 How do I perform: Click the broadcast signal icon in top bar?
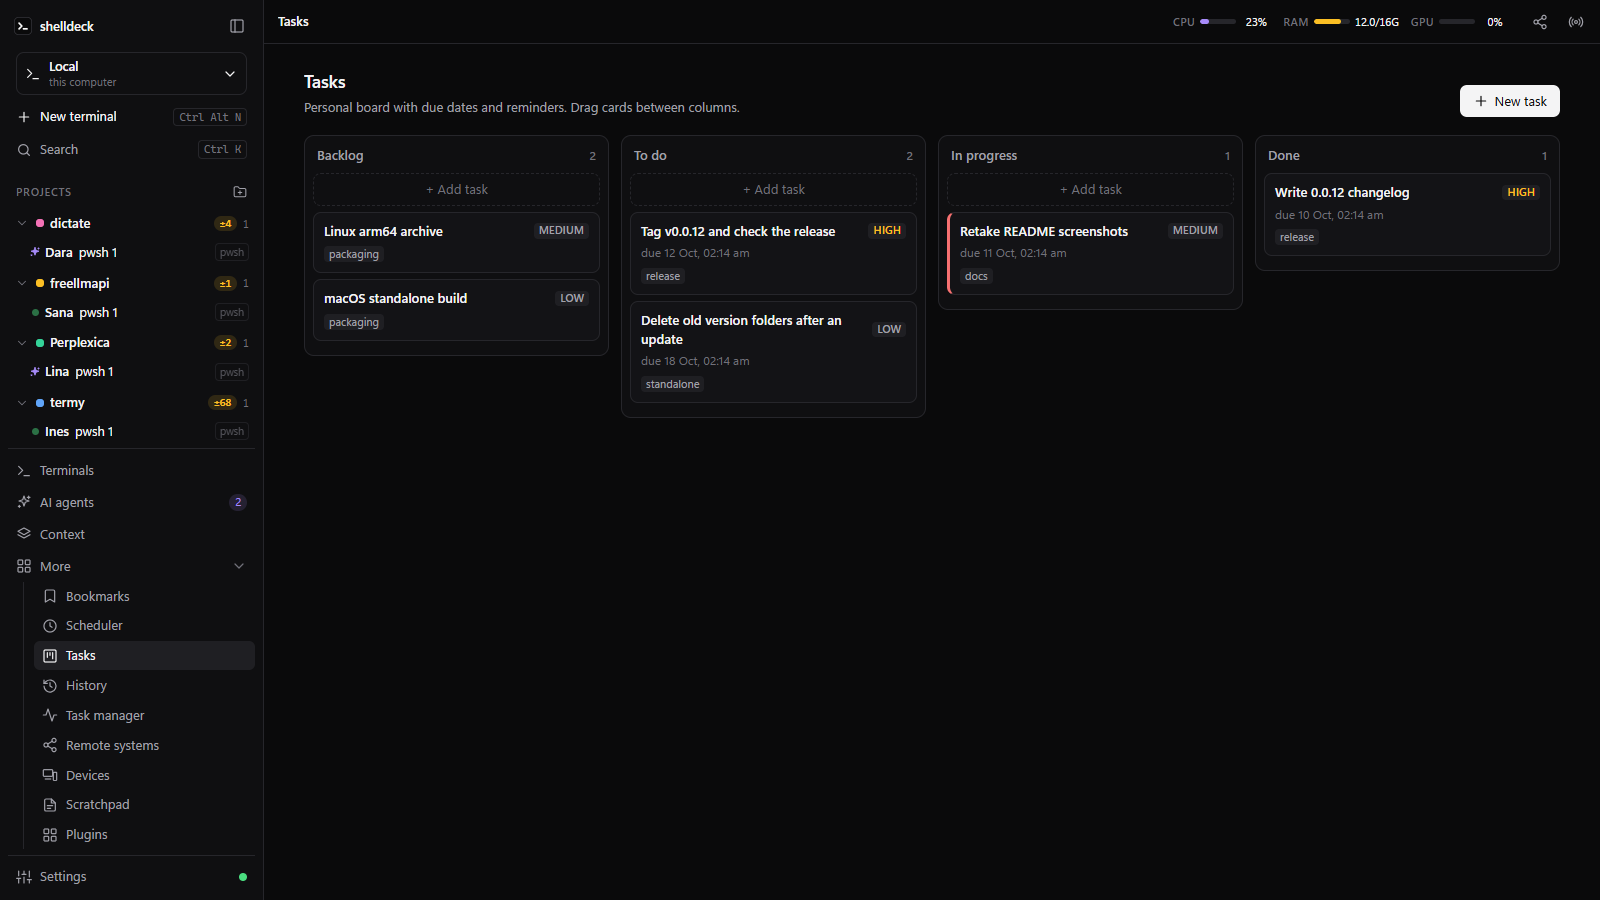1576,22
